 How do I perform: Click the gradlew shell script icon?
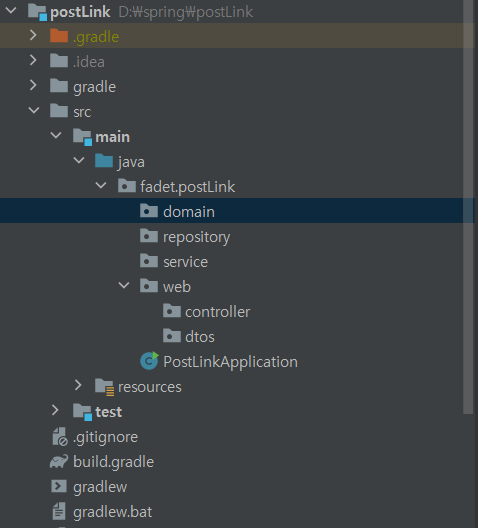pyautogui.click(x=59, y=486)
